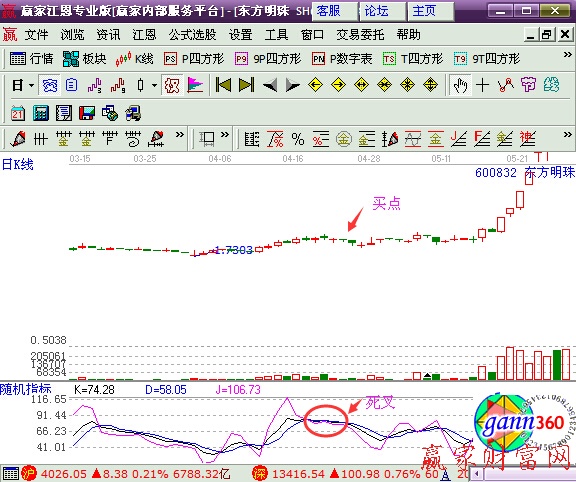The width and height of the screenshot is (576, 482).
Task: Open the 行情 market quotes view
Action: tap(31, 59)
